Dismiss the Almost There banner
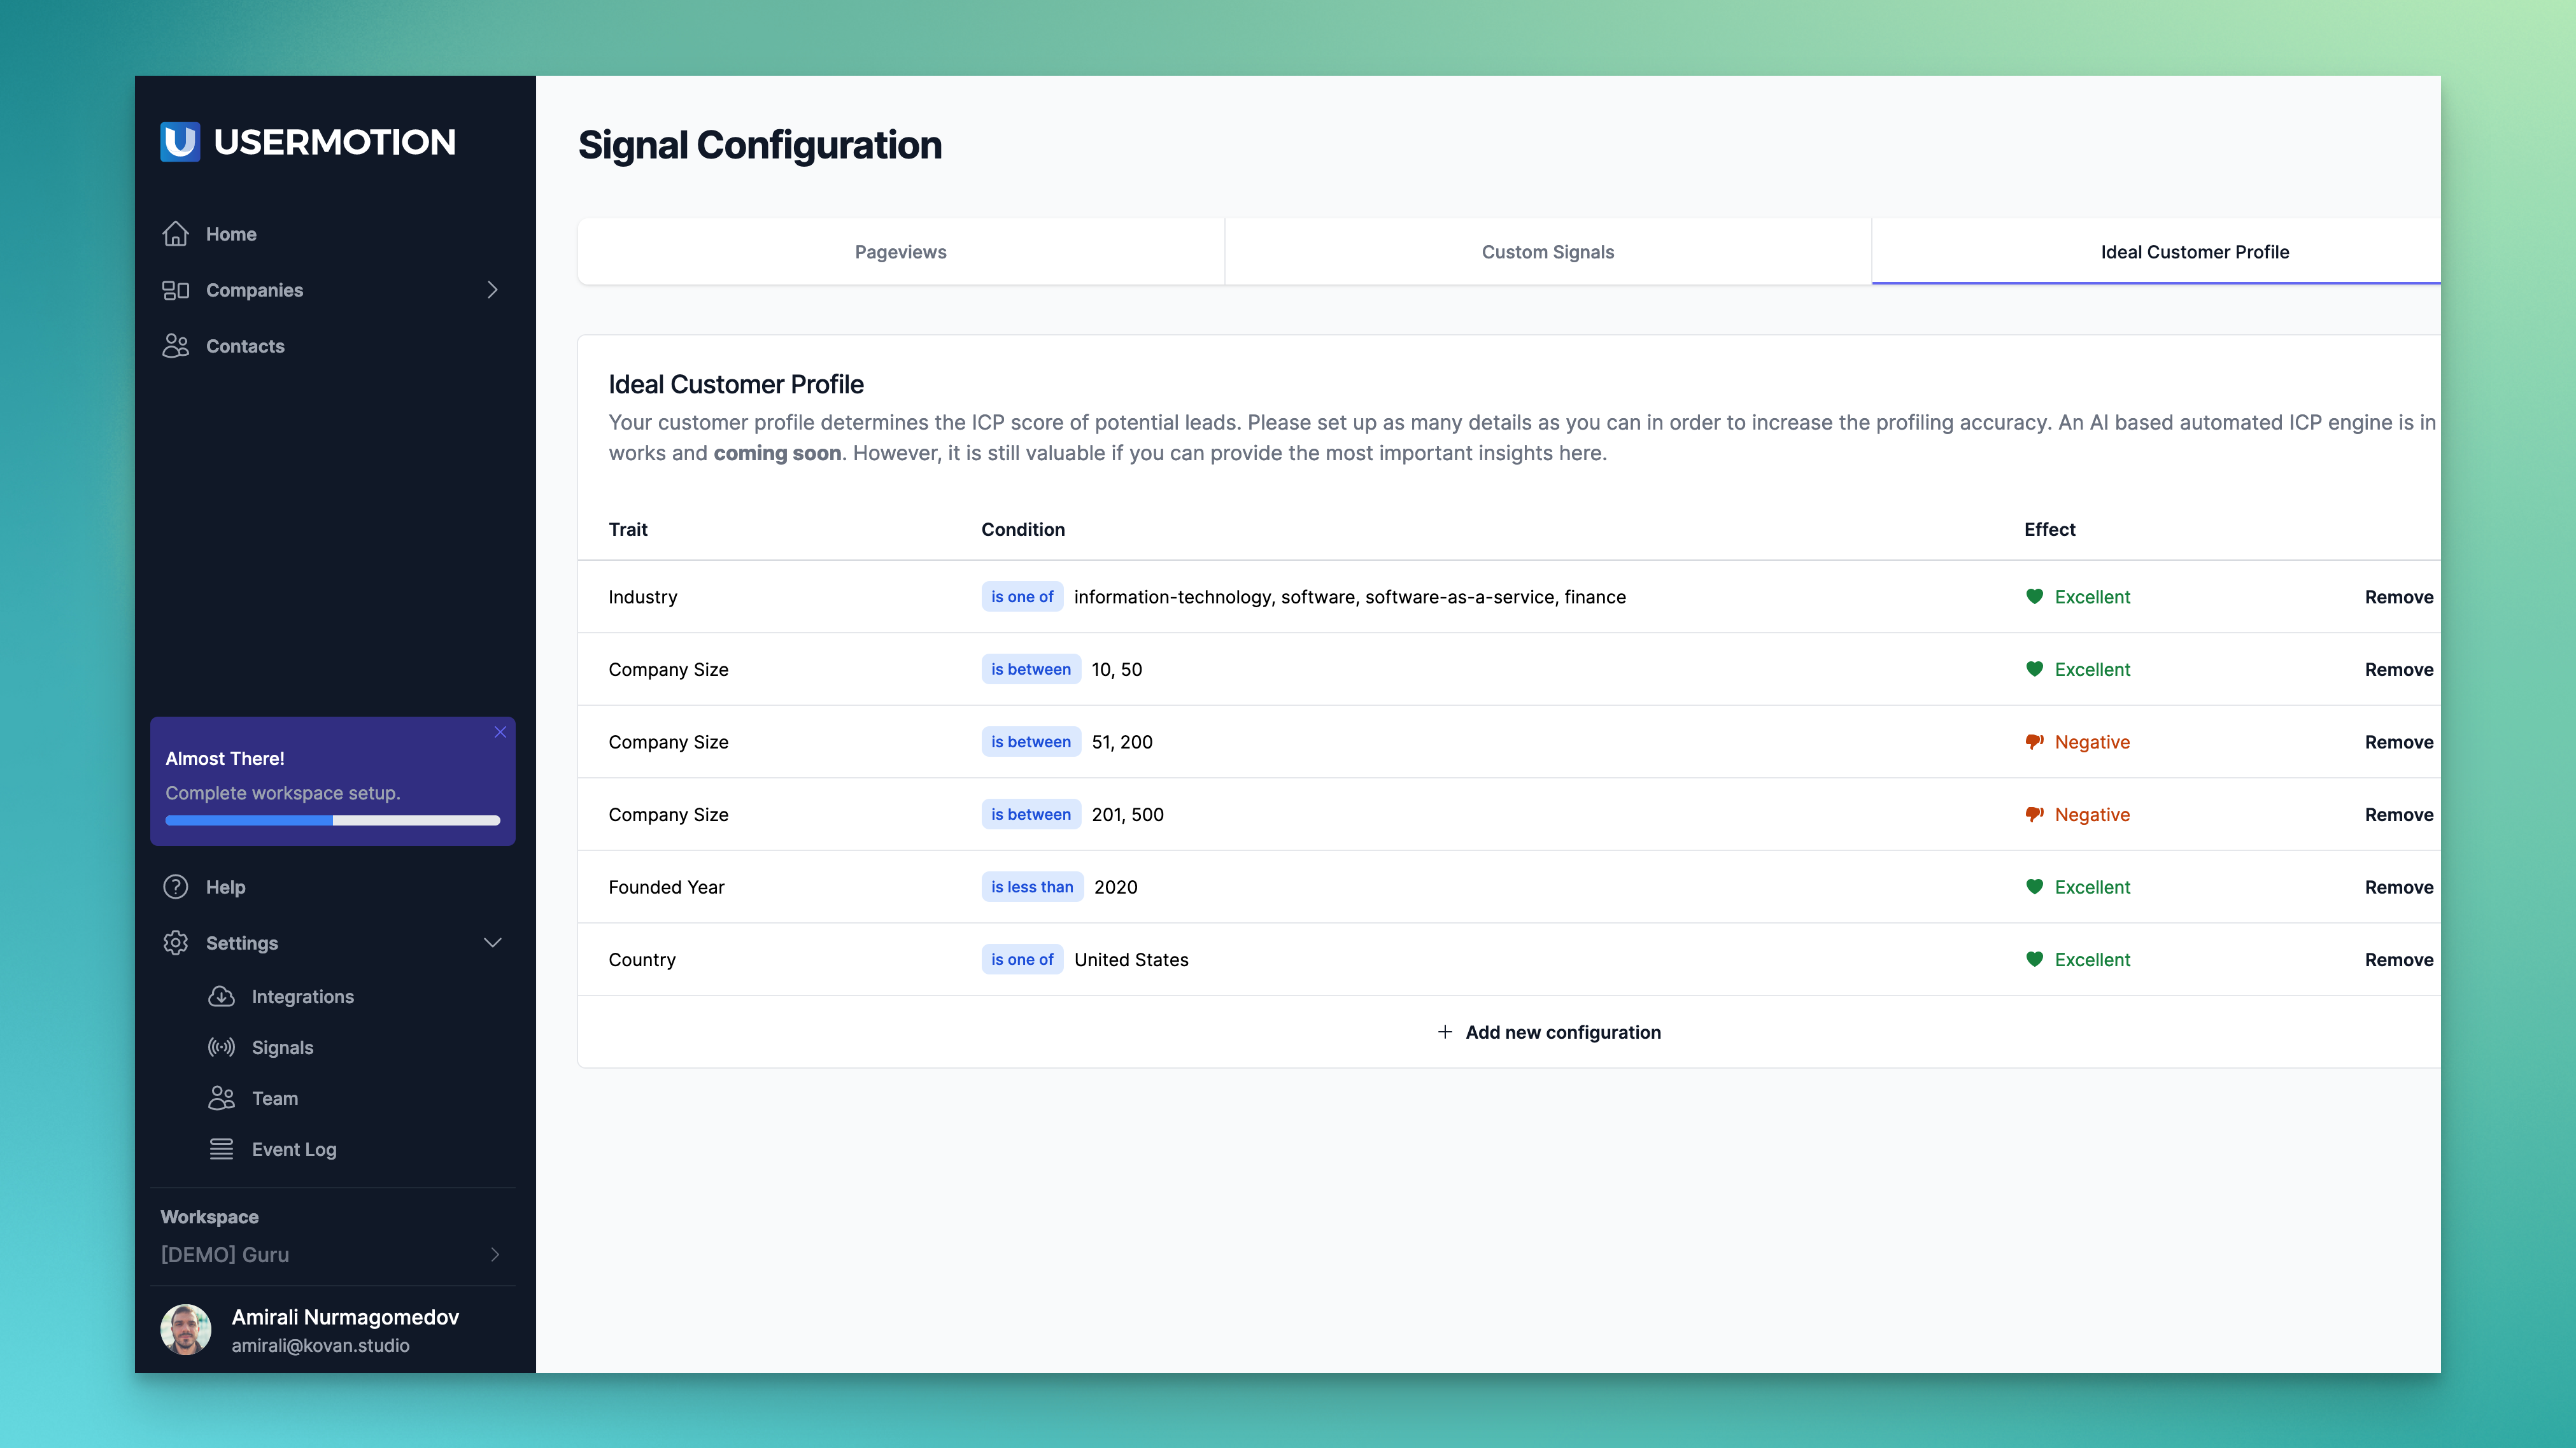The width and height of the screenshot is (2576, 1448). (500, 732)
